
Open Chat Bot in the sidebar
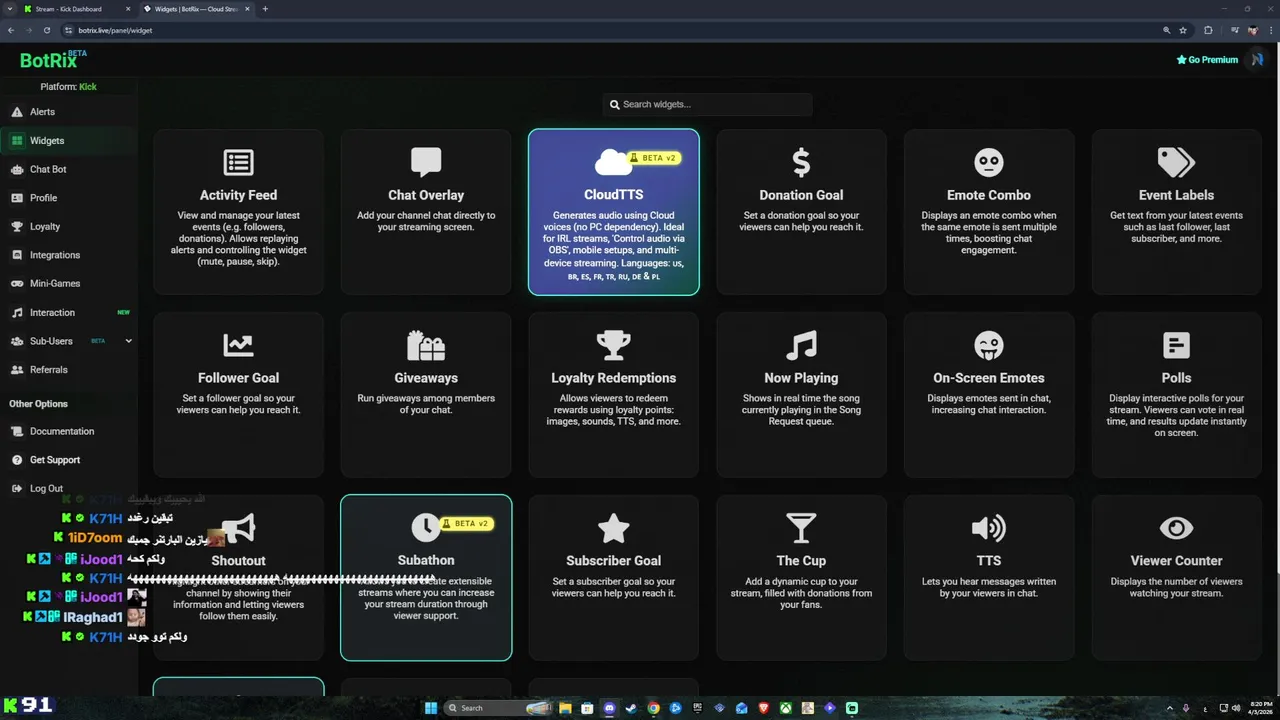(x=69, y=169)
